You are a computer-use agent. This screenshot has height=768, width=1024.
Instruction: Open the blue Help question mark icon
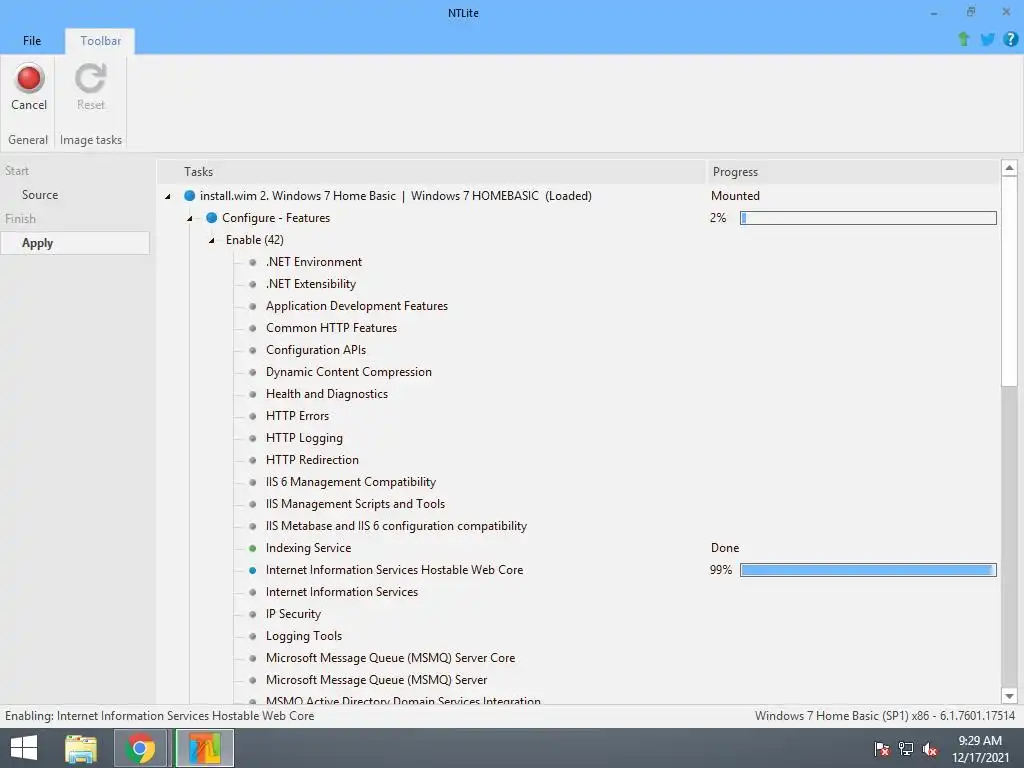(x=1010, y=39)
